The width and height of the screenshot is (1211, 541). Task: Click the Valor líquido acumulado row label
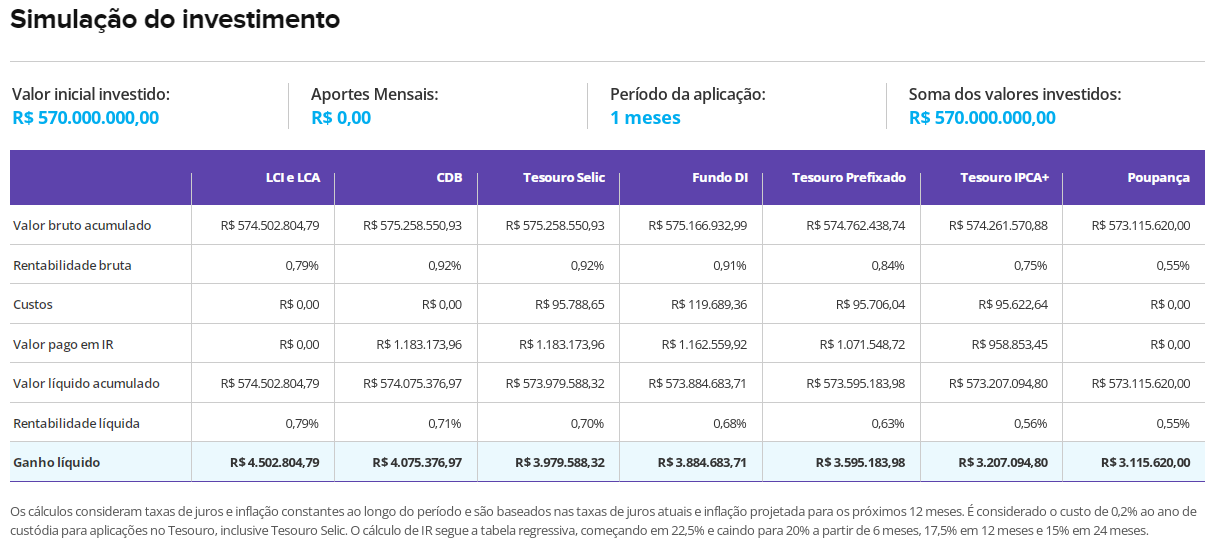click(86, 384)
